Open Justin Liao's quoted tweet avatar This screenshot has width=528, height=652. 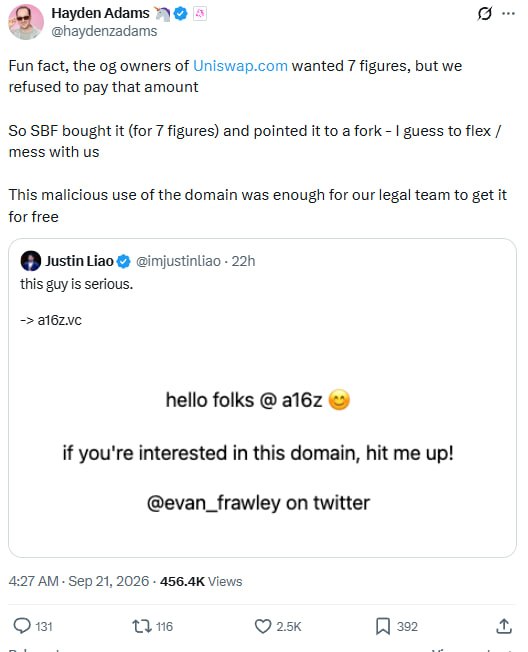(x=31, y=261)
